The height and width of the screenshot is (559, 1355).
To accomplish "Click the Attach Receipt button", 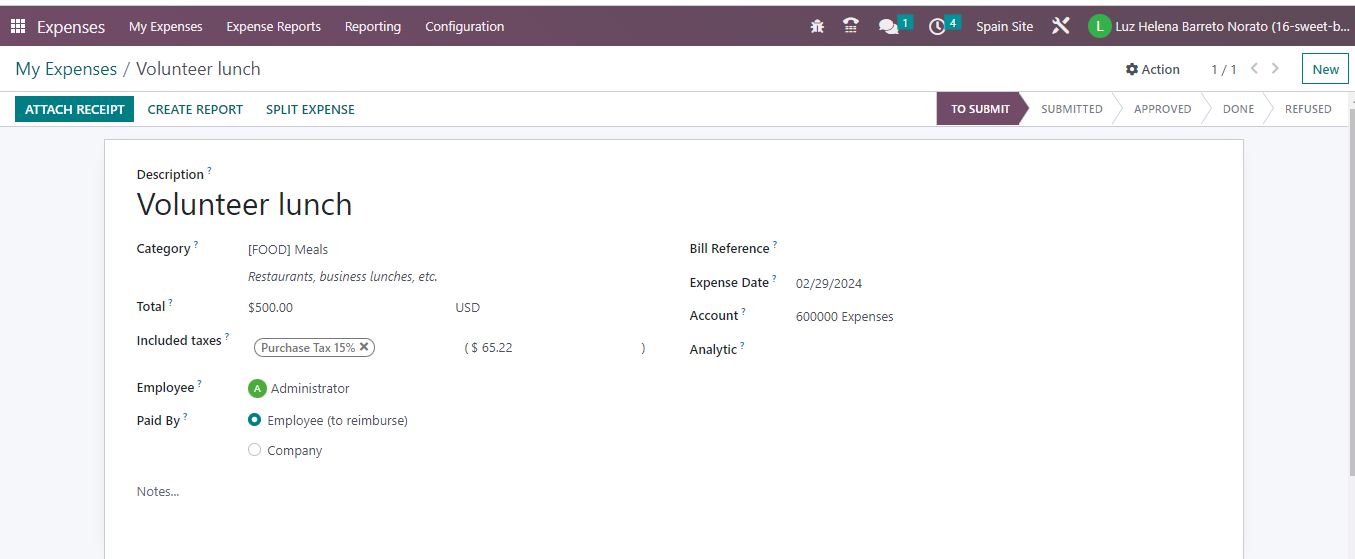I will click(75, 109).
